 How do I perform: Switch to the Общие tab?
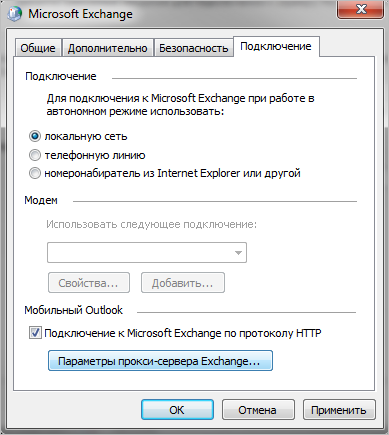tap(38, 48)
